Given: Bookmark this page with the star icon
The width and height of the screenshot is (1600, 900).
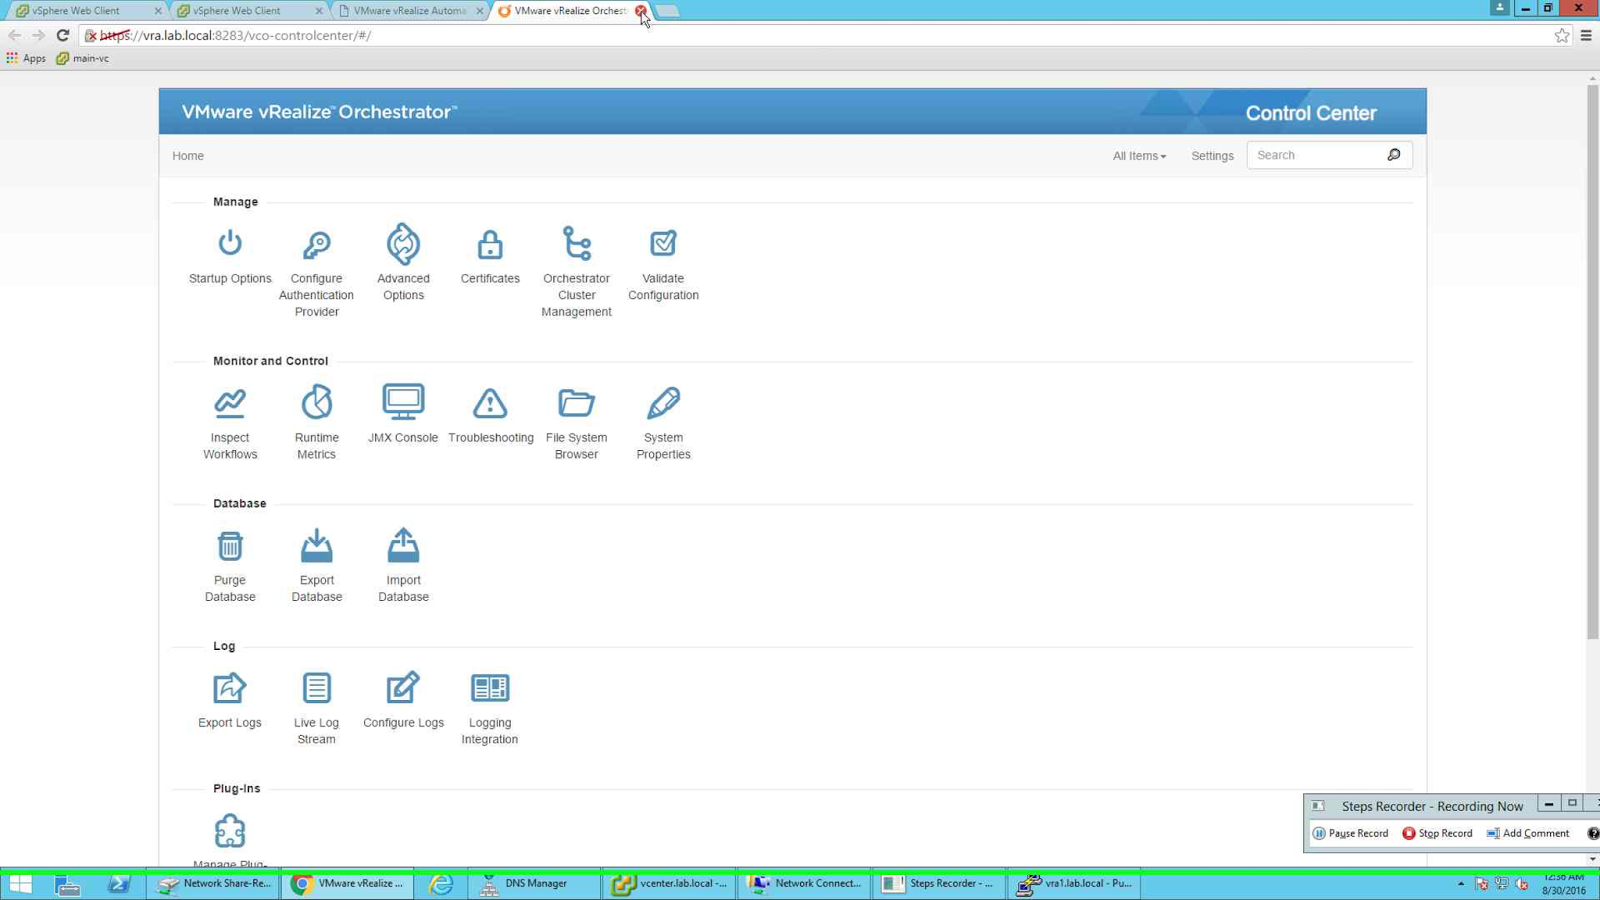Looking at the screenshot, I should pyautogui.click(x=1562, y=35).
